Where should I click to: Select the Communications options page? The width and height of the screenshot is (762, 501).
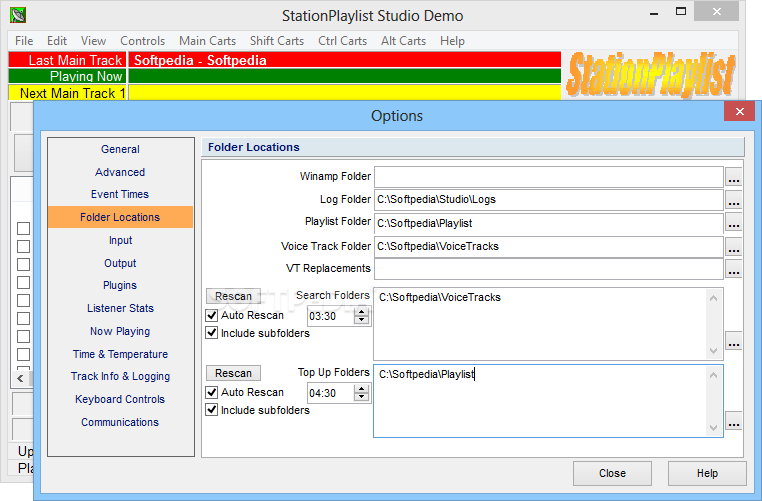(120, 422)
